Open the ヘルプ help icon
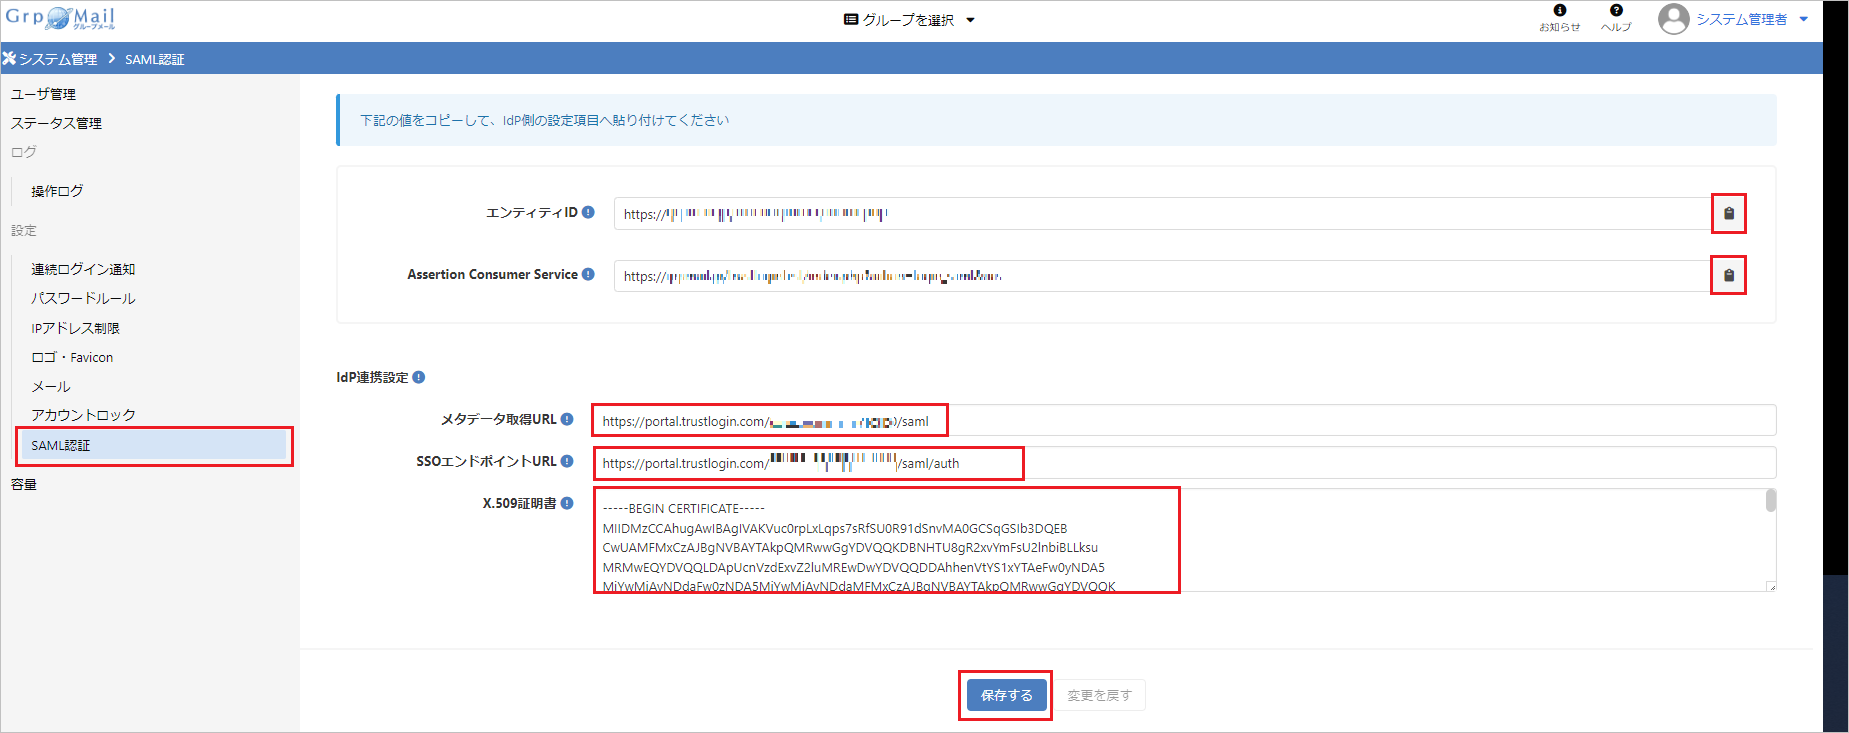The height and width of the screenshot is (733, 1849). [x=1616, y=18]
